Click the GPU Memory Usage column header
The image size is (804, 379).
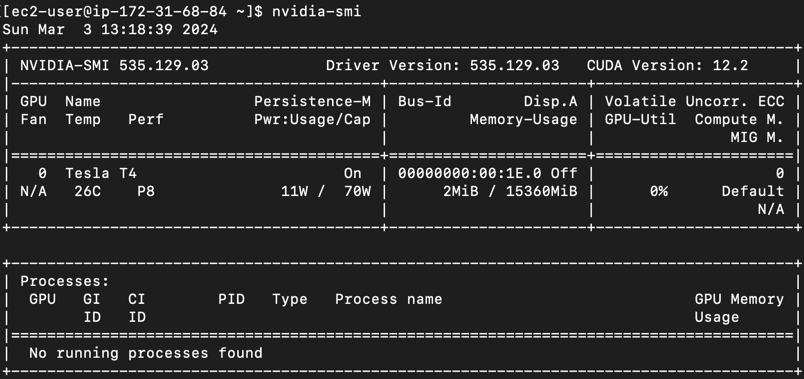click(x=739, y=308)
